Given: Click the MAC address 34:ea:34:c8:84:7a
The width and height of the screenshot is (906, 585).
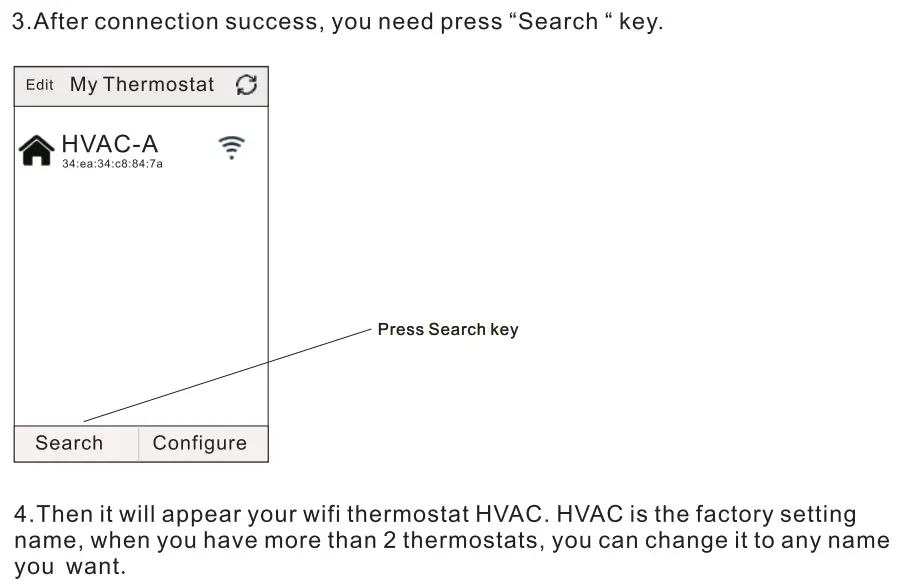Looking at the screenshot, I should point(112,164).
